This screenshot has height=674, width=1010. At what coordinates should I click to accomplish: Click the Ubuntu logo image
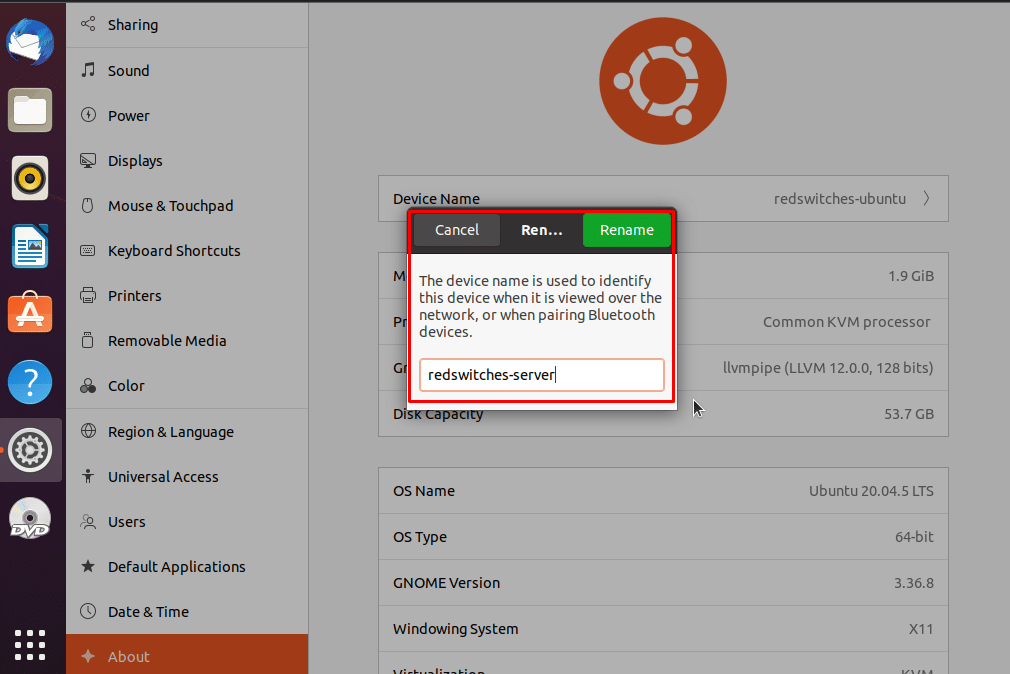coord(663,81)
